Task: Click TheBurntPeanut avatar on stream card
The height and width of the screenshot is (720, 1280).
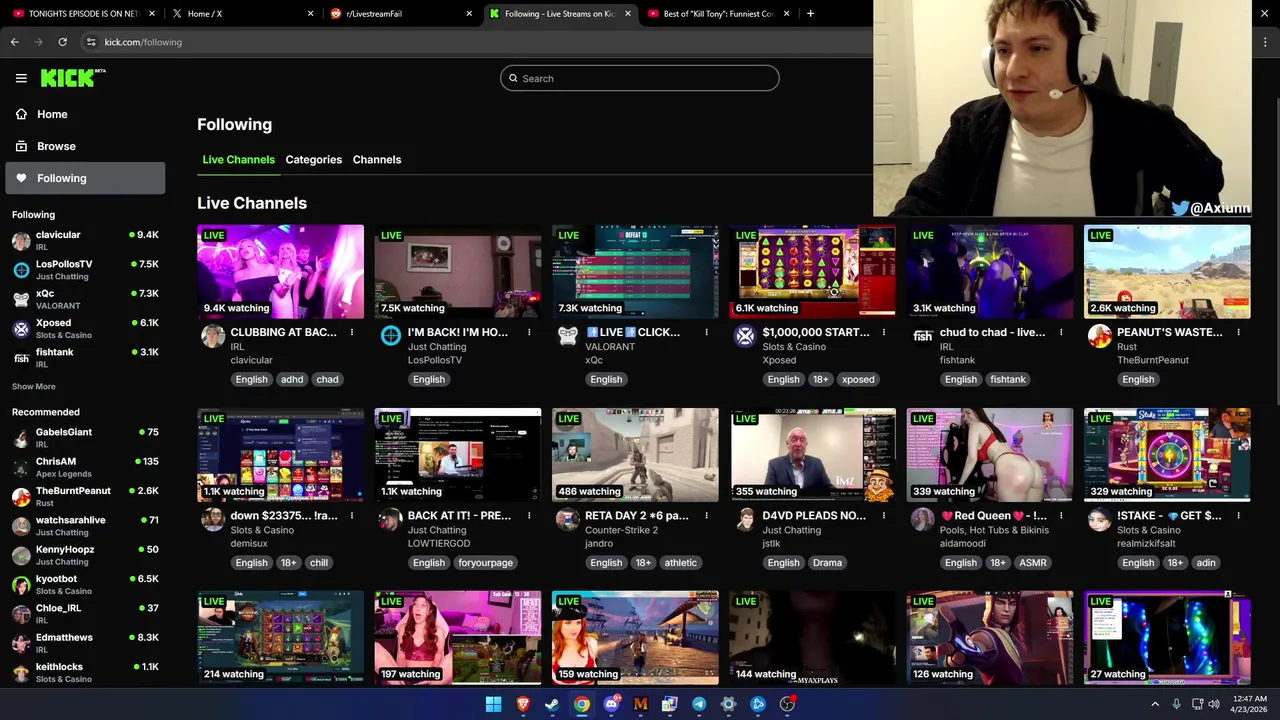Action: coord(1100,336)
